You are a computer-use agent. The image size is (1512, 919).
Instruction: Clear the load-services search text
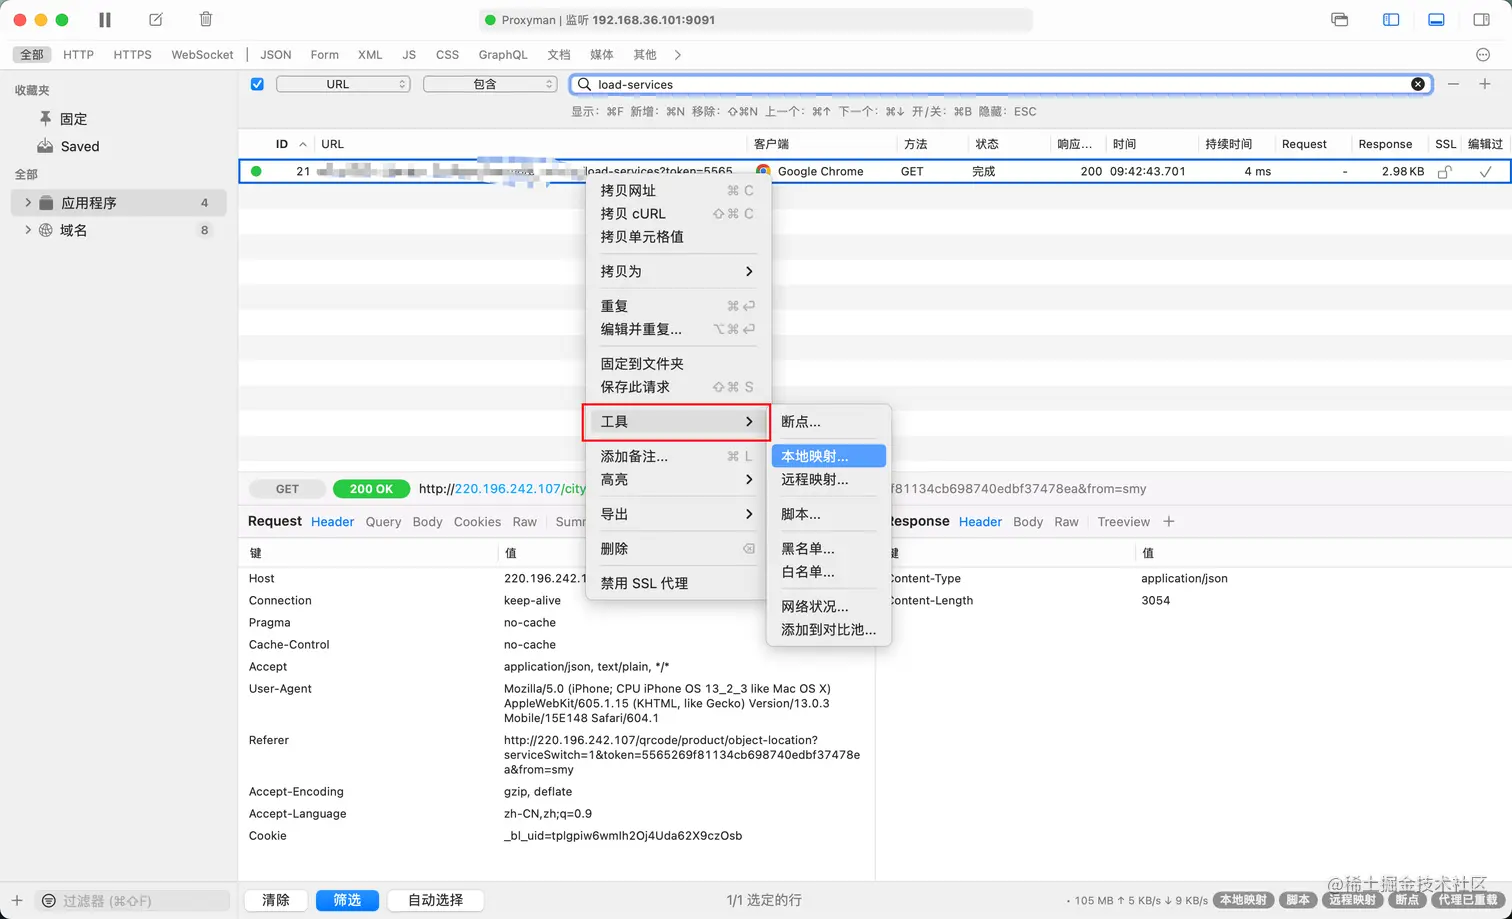click(1418, 84)
